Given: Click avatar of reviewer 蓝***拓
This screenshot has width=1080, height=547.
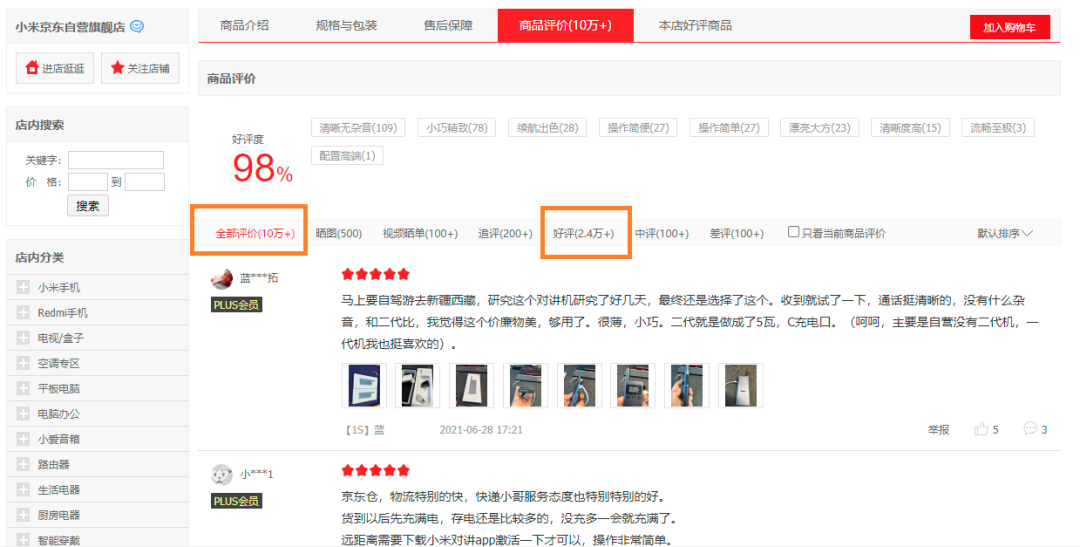Looking at the screenshot, I should click(222, 278).
